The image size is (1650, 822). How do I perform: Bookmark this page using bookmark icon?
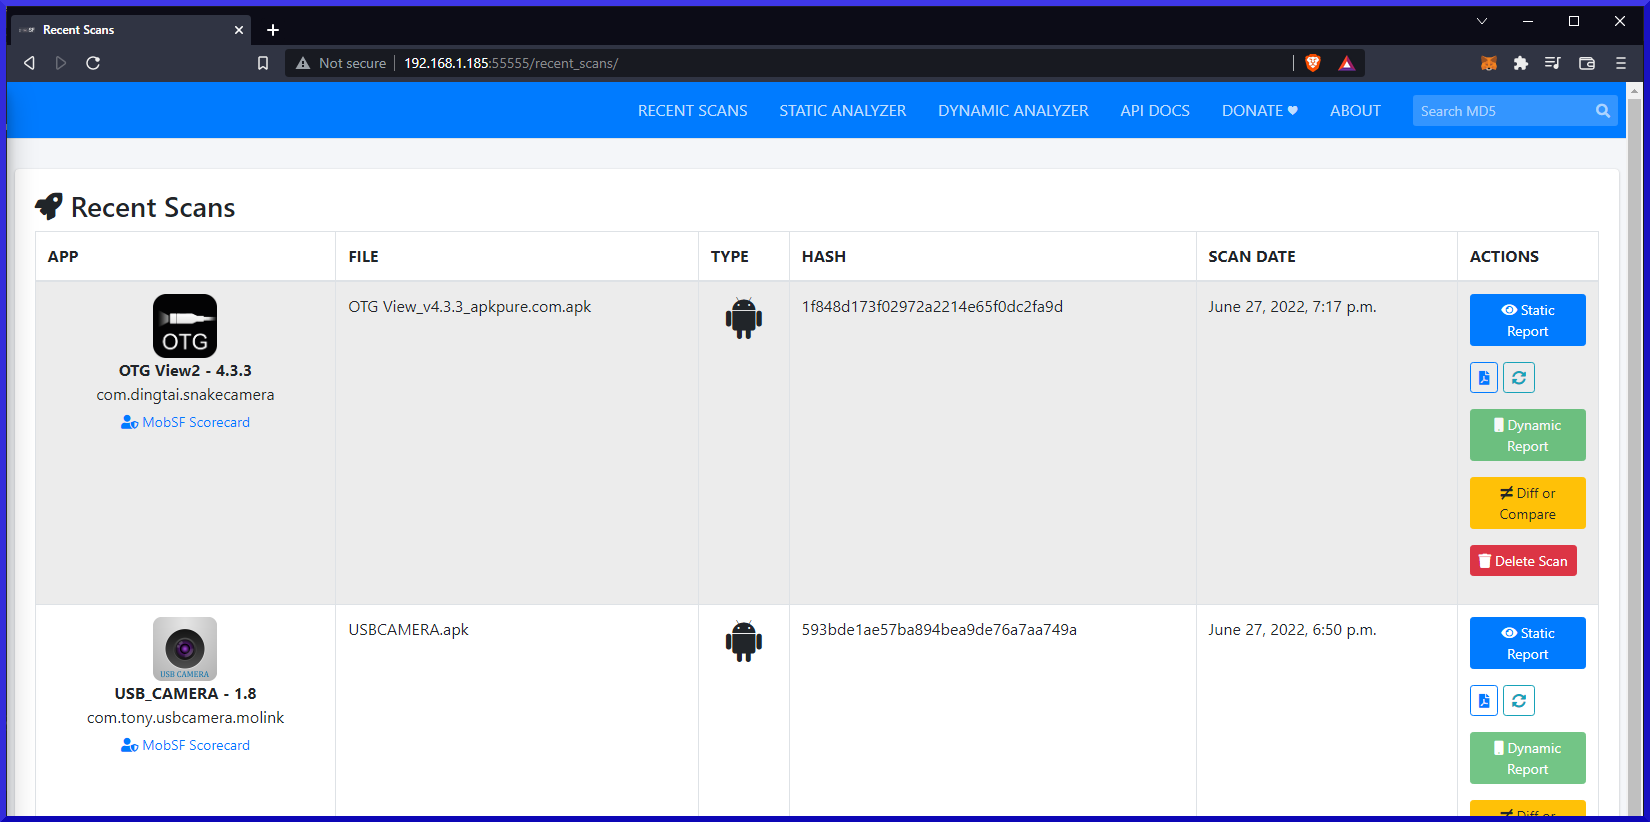click(x=263, y=63)
